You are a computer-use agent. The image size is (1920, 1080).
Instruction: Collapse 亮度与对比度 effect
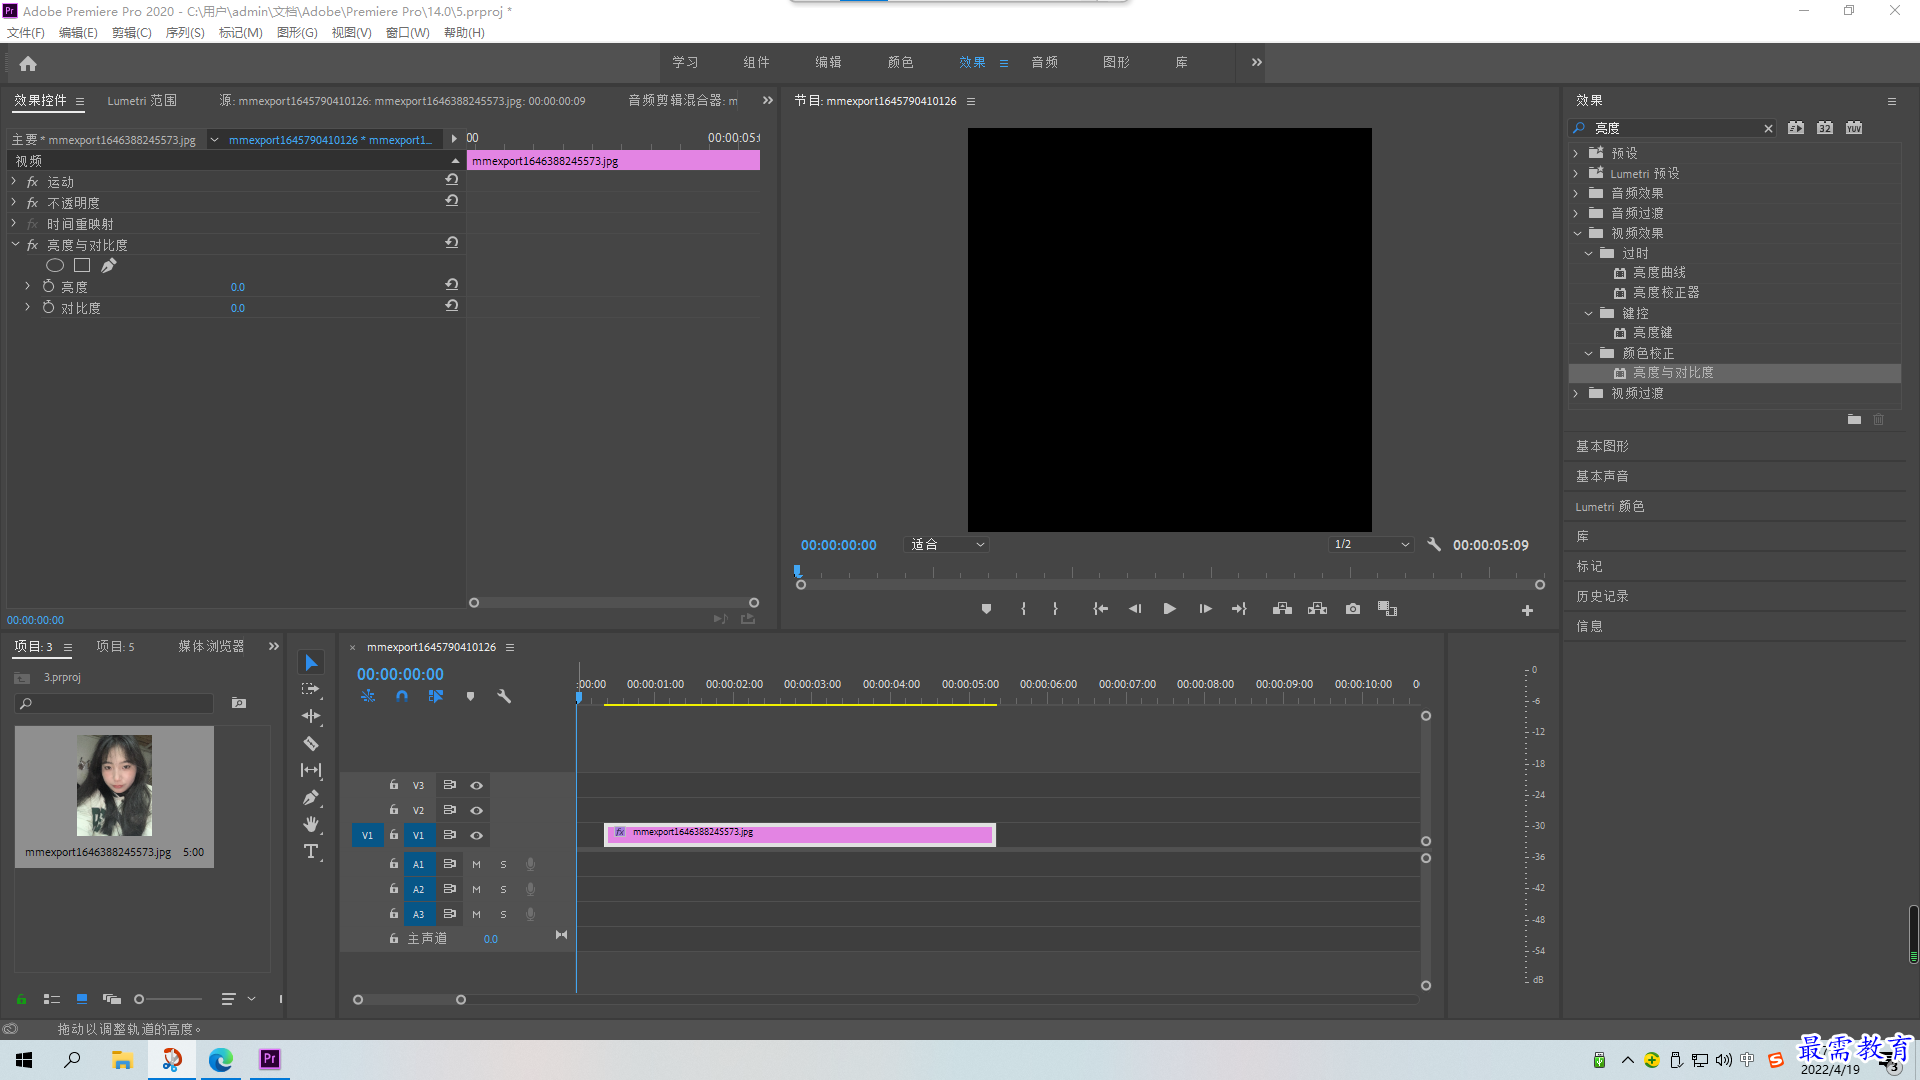14,244
